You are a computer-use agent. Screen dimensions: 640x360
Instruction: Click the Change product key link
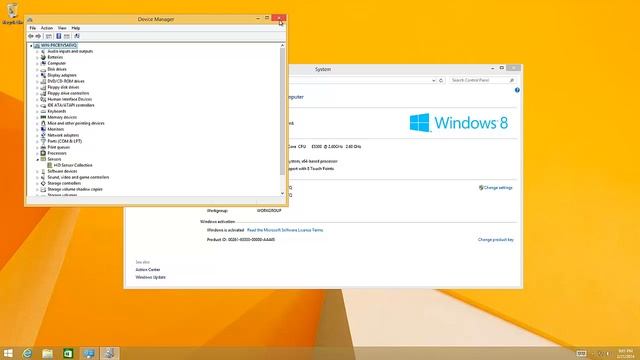pos(496,240)
